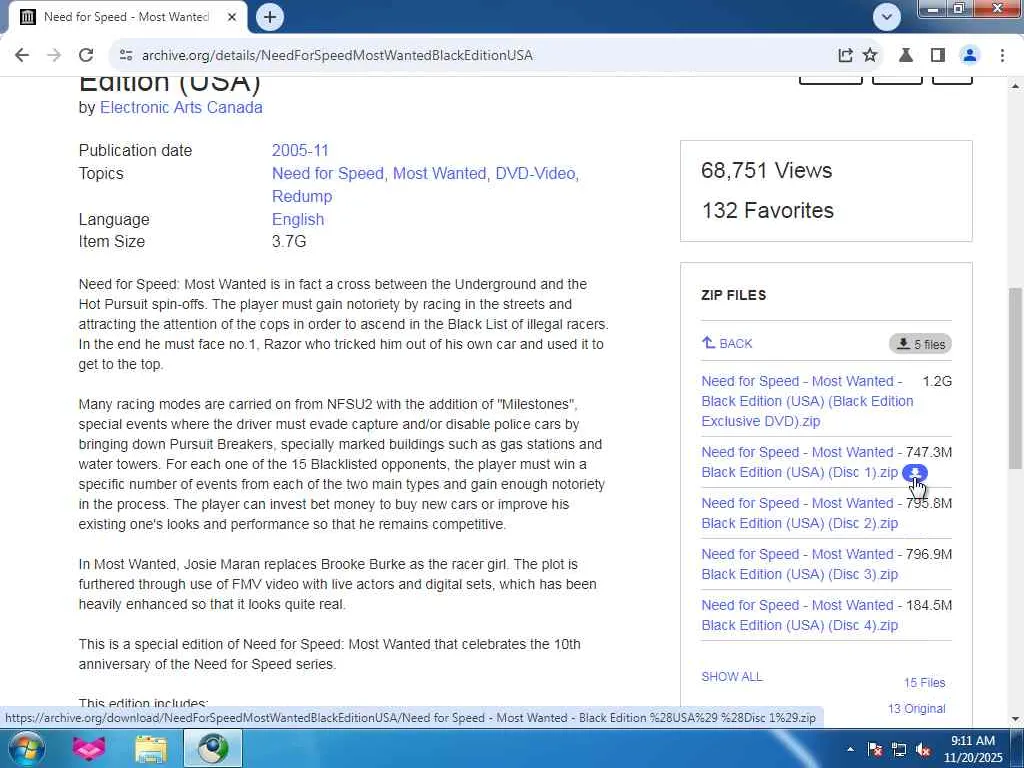Reload the archive.org page
This screenshot has height=768, width=1024.
pos(86,56)
